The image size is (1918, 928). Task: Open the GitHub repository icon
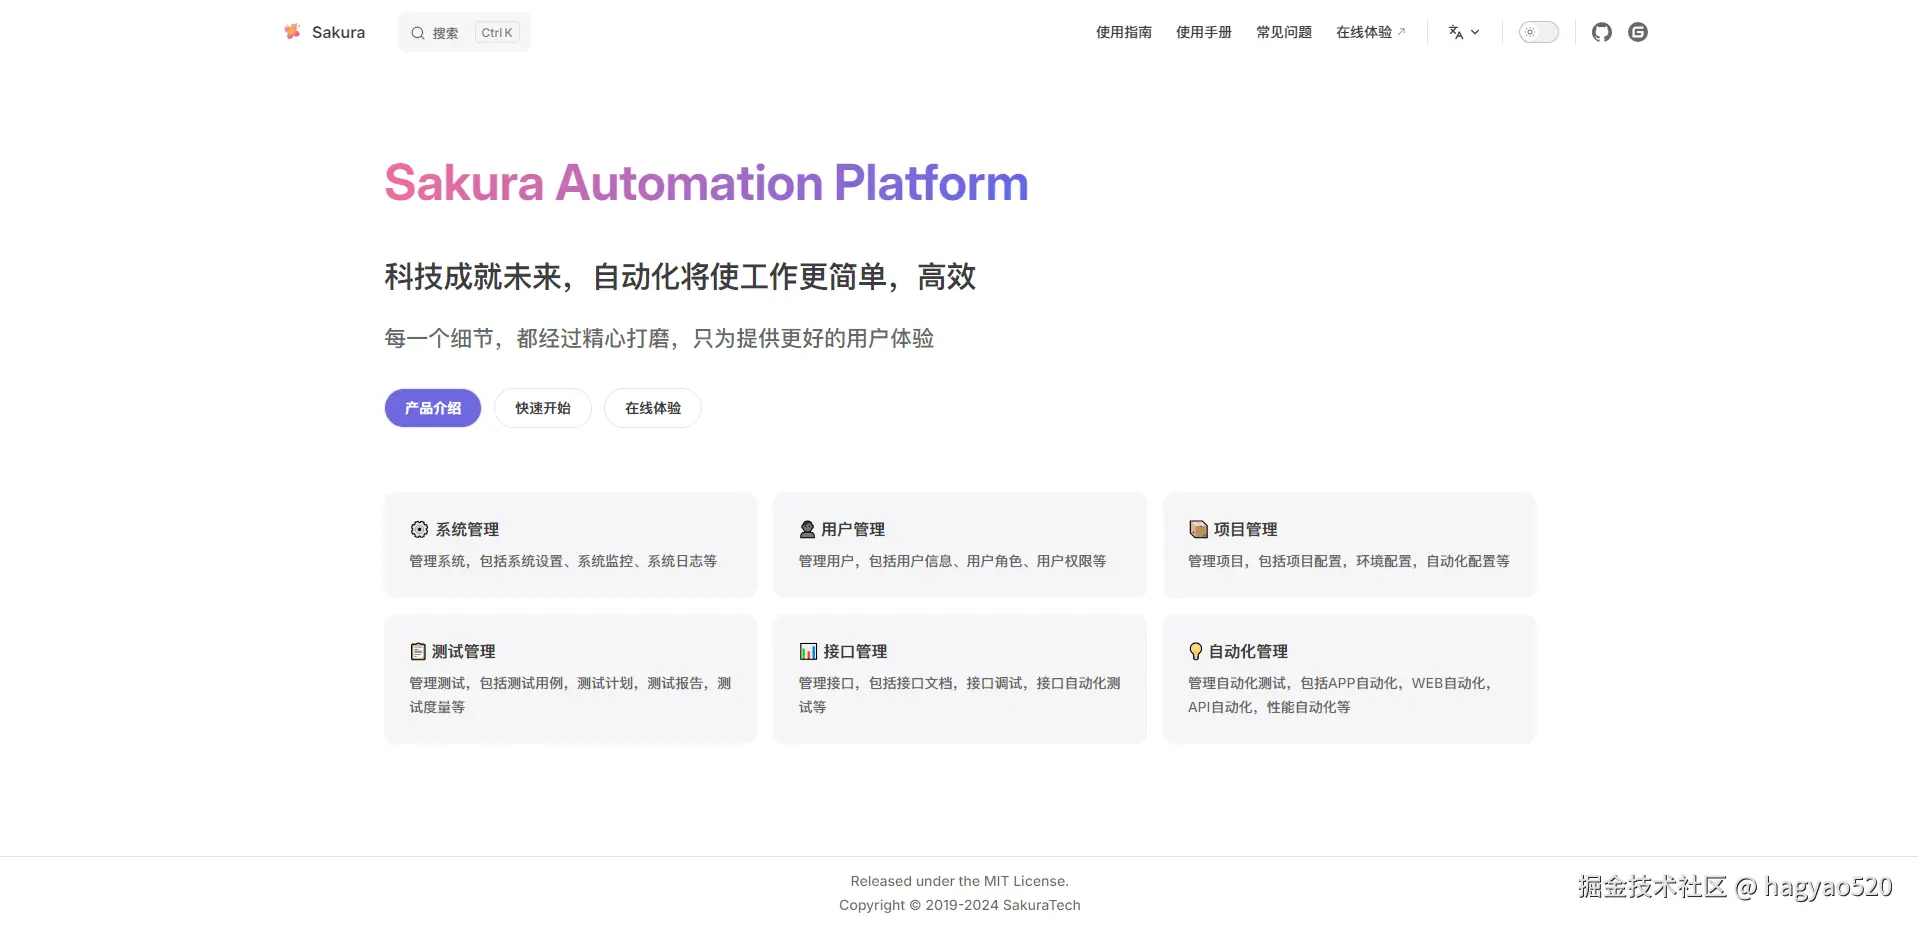1601,32
